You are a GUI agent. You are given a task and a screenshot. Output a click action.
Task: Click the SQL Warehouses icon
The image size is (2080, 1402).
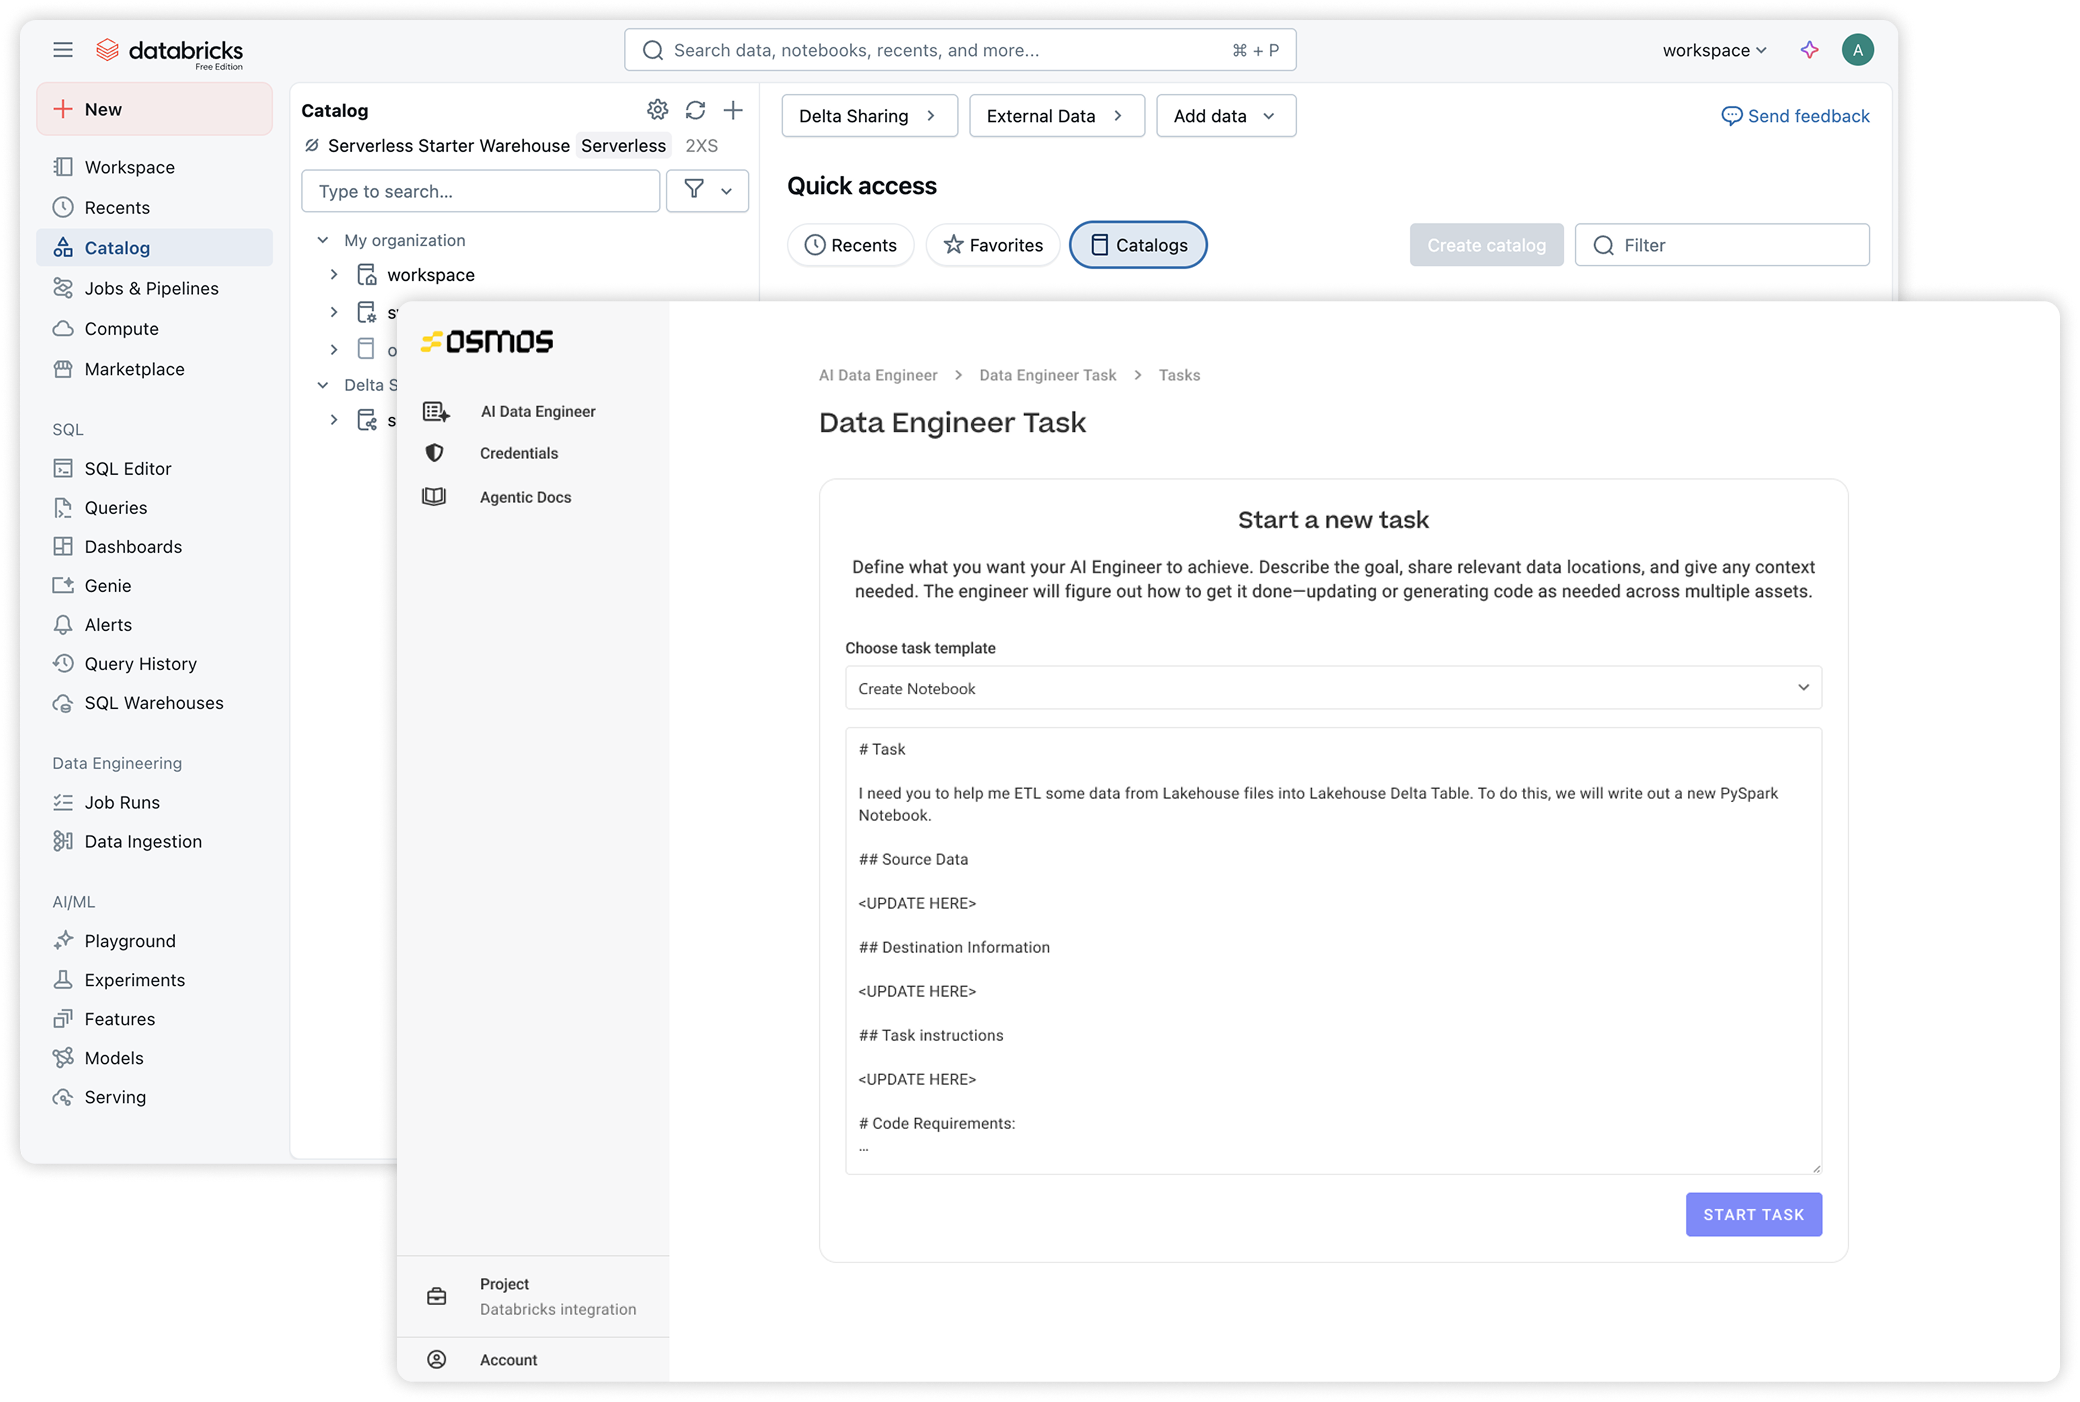63,703
